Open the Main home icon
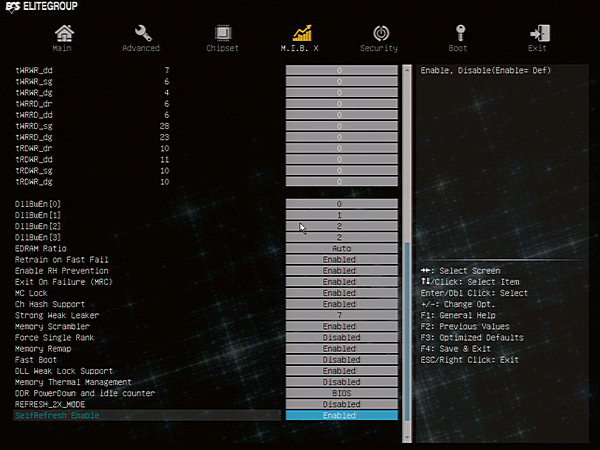600x450 pixels. (64, 33)
